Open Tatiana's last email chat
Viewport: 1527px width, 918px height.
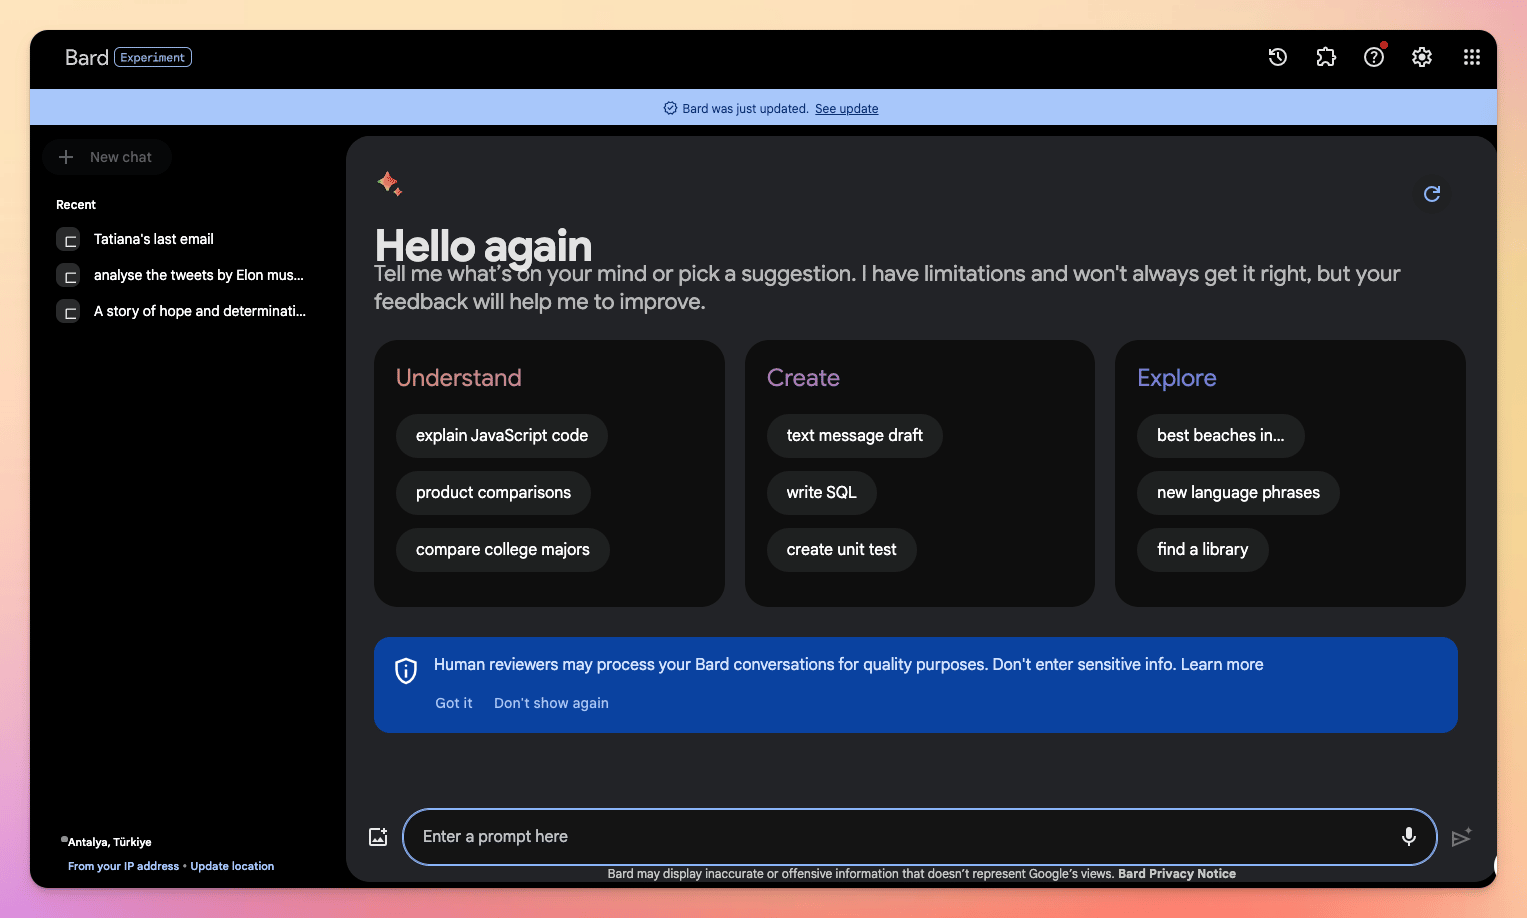tap(154, 239)
